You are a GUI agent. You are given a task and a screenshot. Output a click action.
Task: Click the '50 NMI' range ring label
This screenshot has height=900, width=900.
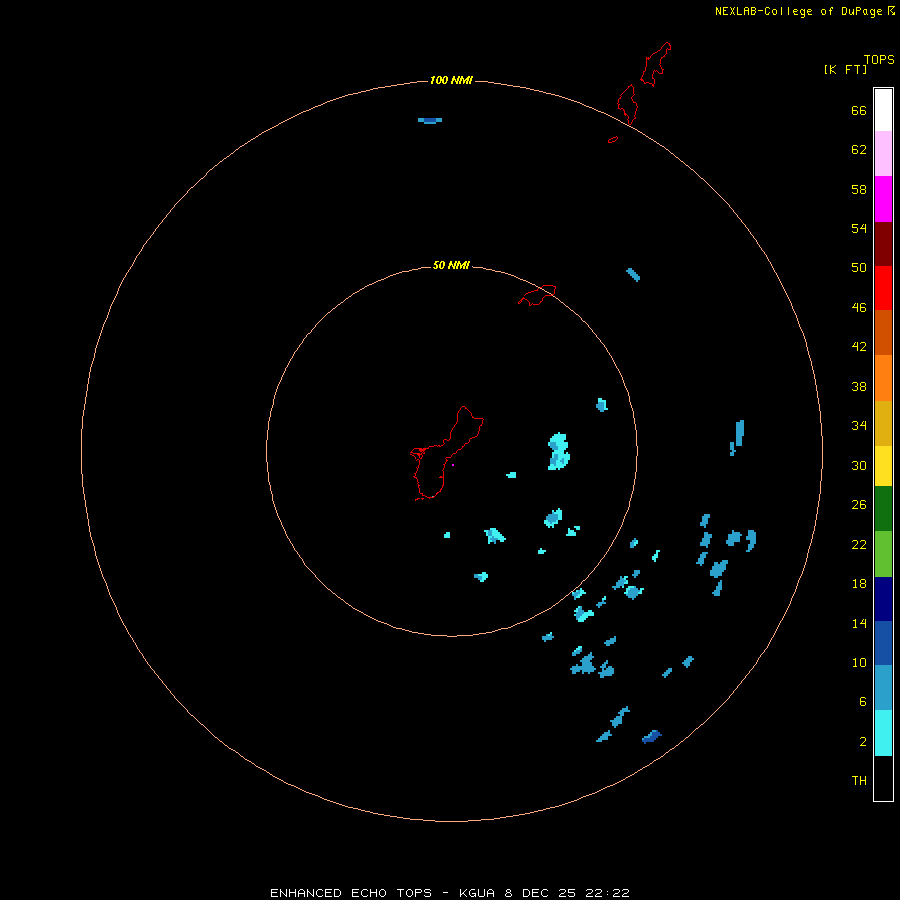coord(451,265)
